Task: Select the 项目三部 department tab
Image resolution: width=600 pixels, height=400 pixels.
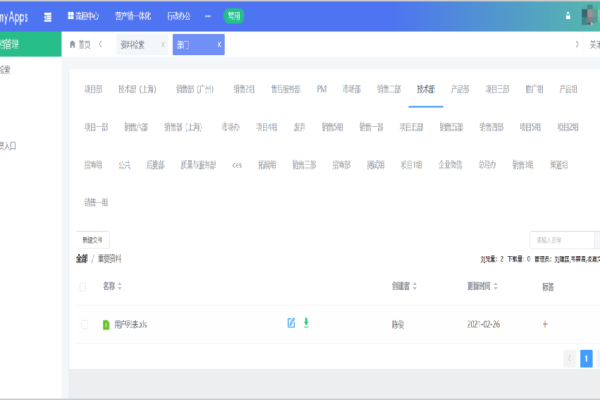Action: pos(497,89)
